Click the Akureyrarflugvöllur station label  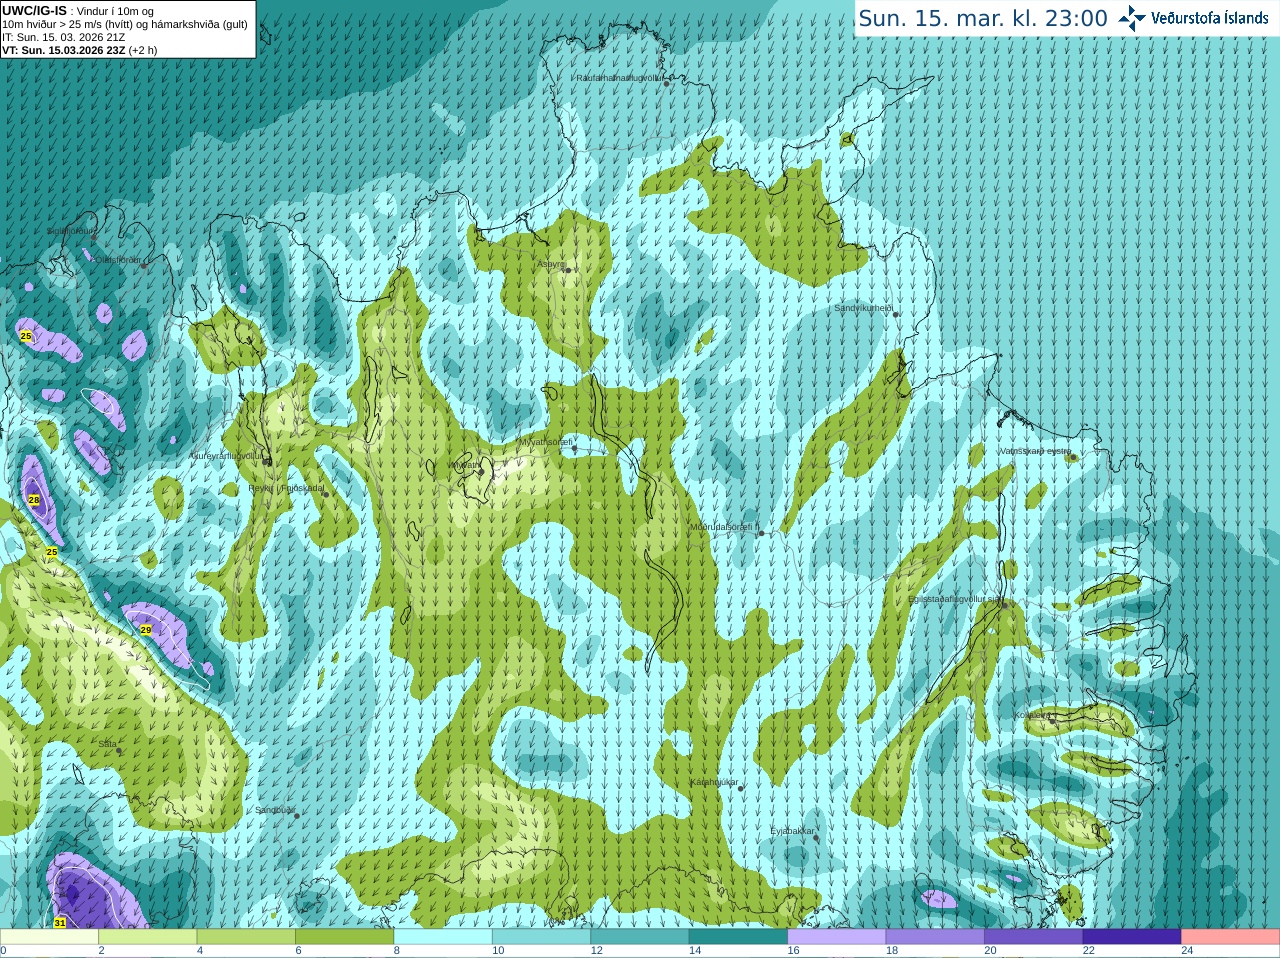[x=227, y=455]
